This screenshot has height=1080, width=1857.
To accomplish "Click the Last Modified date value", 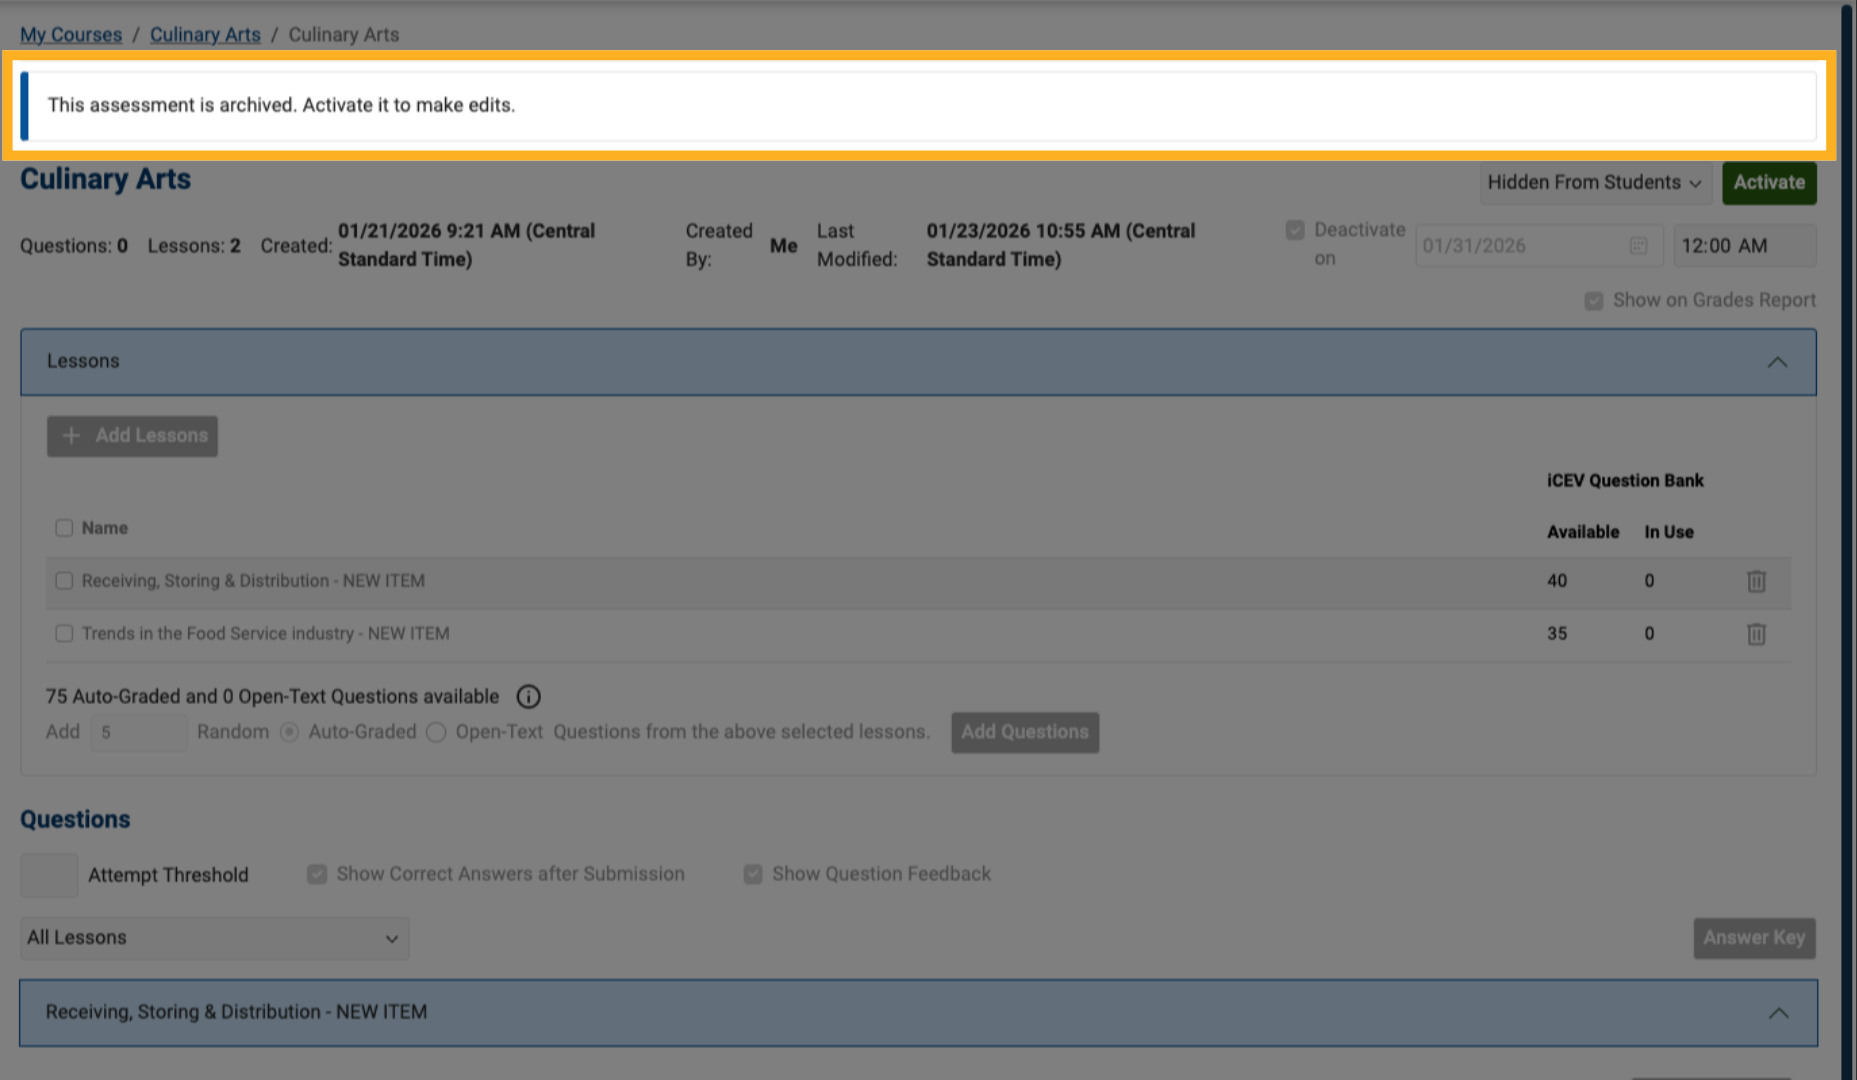I will click(1060, 245).
